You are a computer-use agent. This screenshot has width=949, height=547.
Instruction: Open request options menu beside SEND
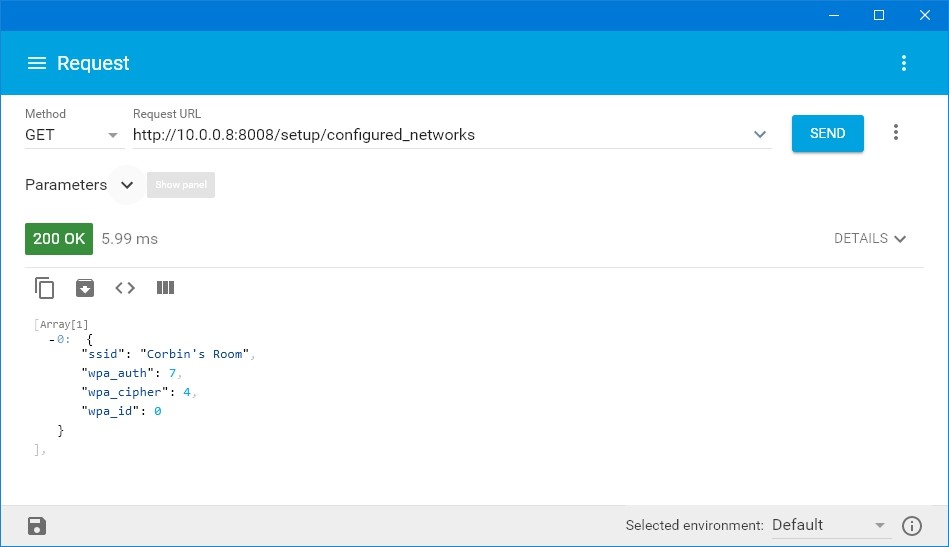coord(896,133)
